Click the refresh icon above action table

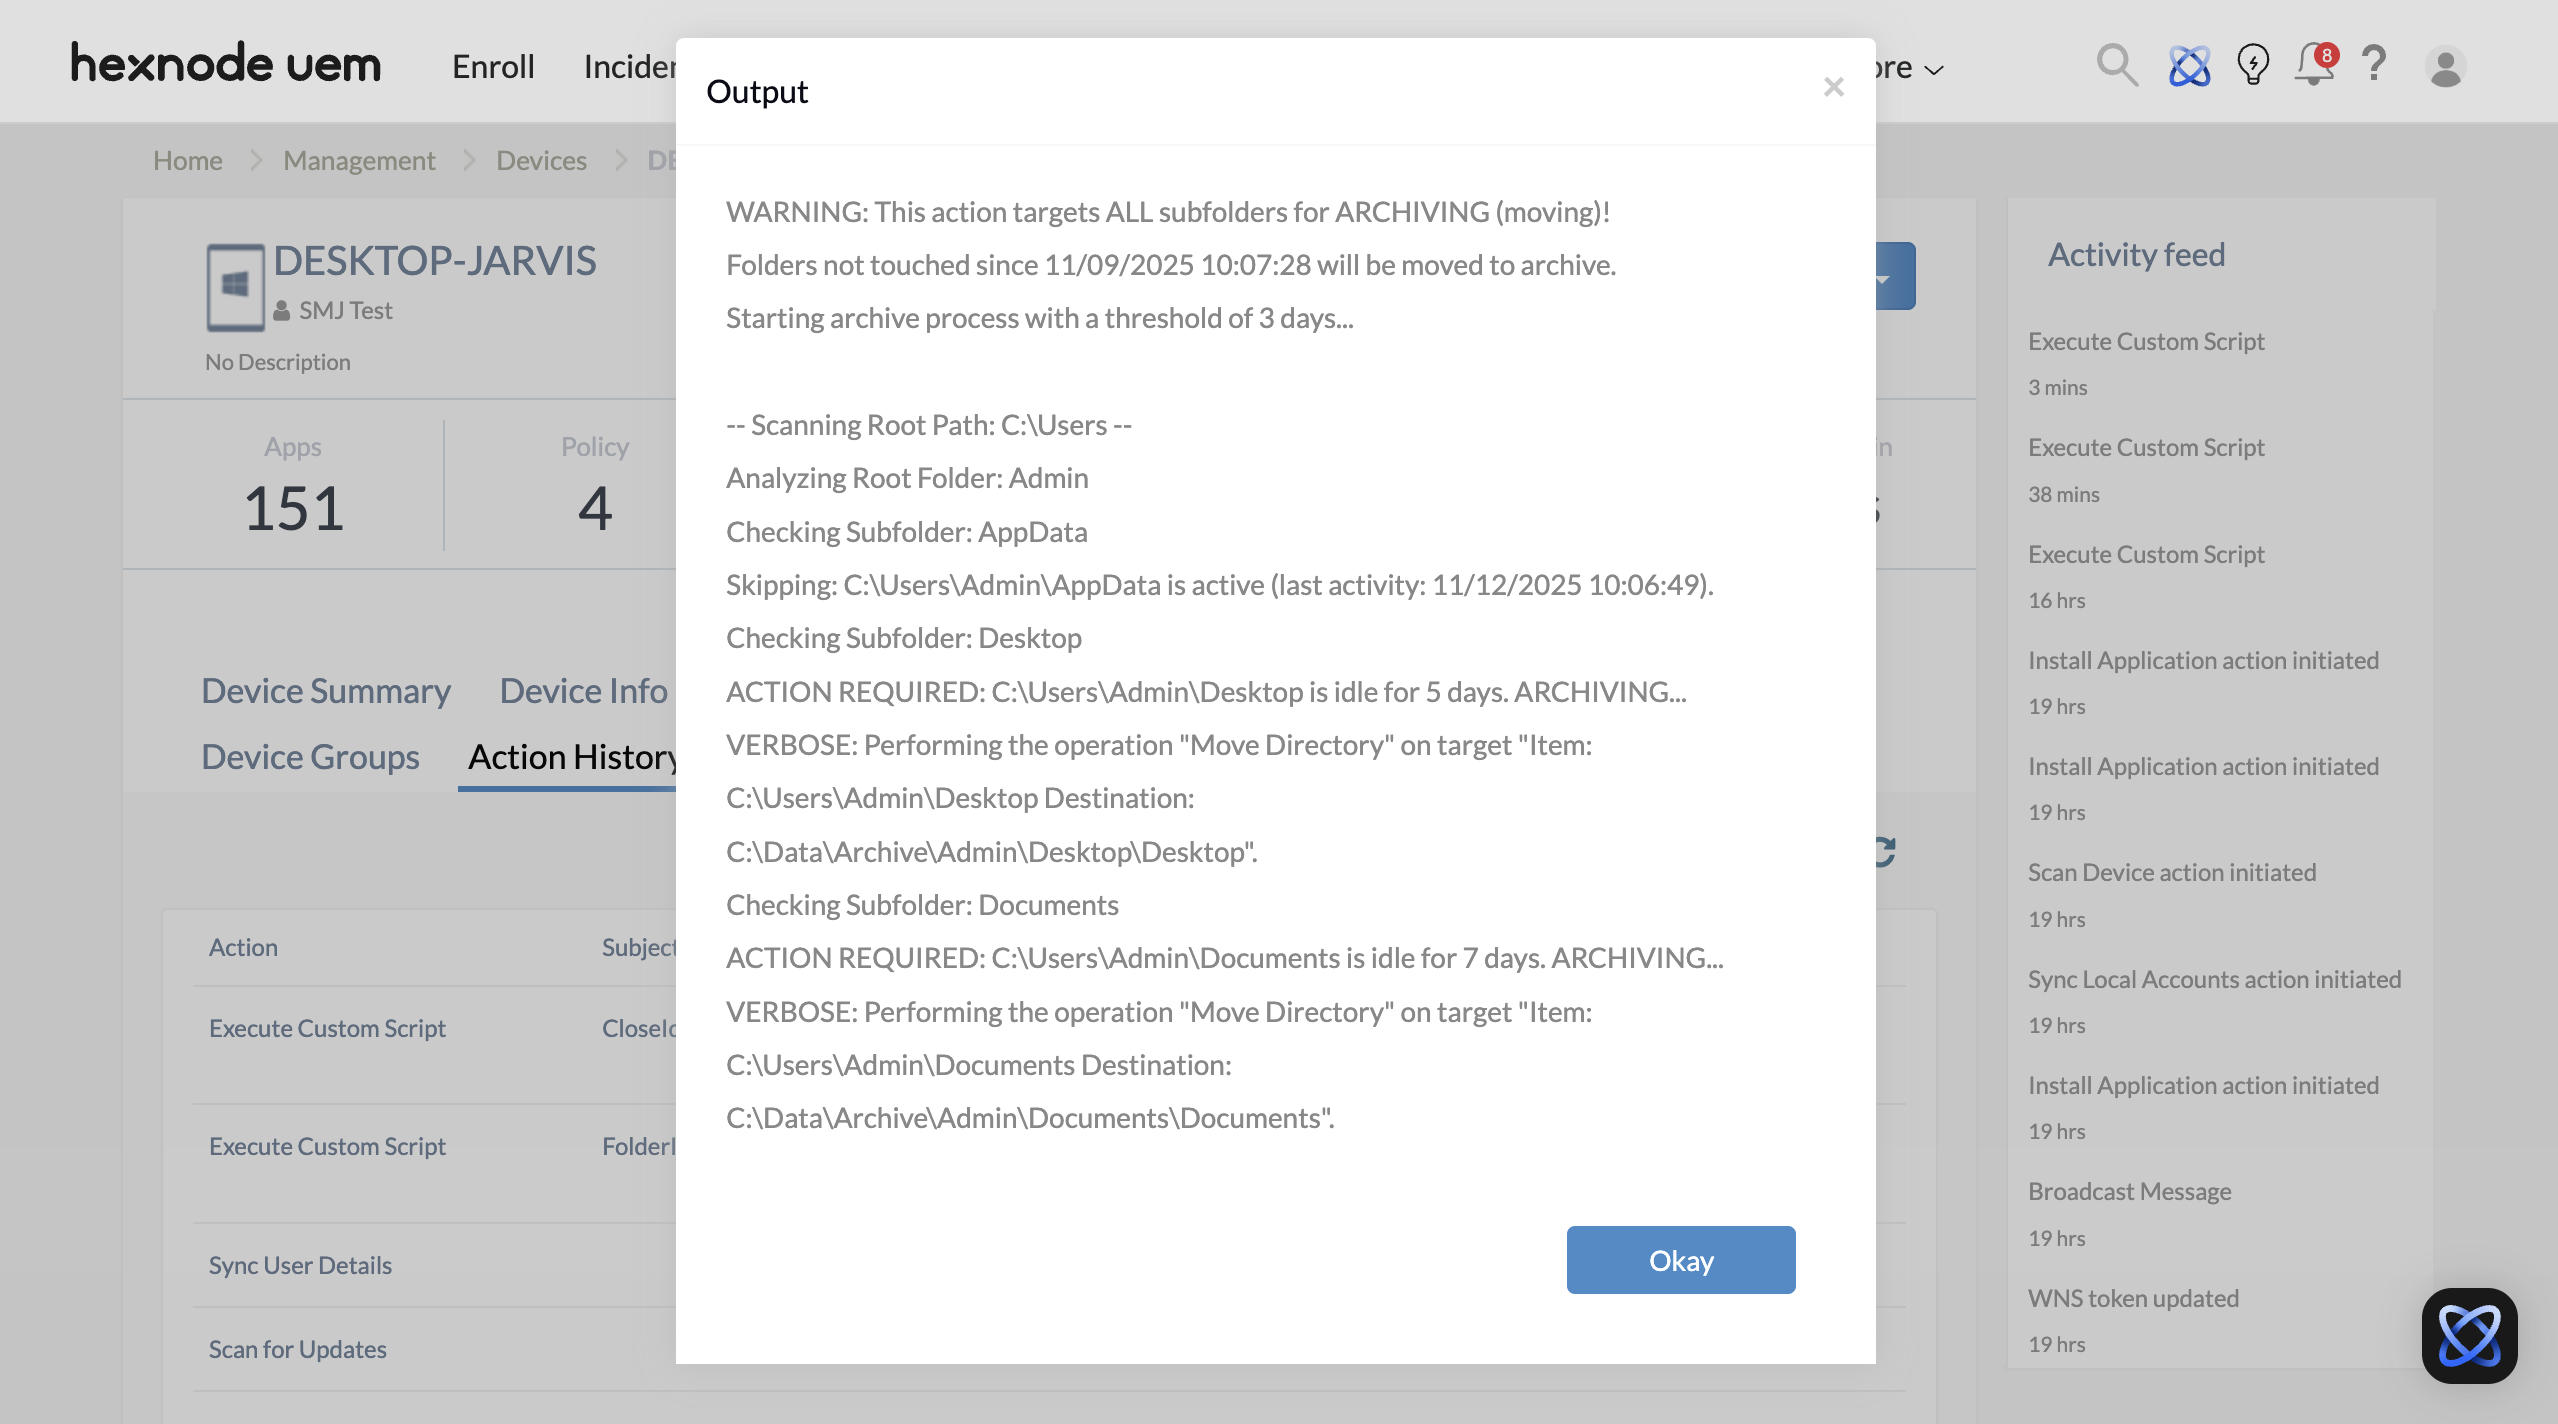pos(1886,852)
